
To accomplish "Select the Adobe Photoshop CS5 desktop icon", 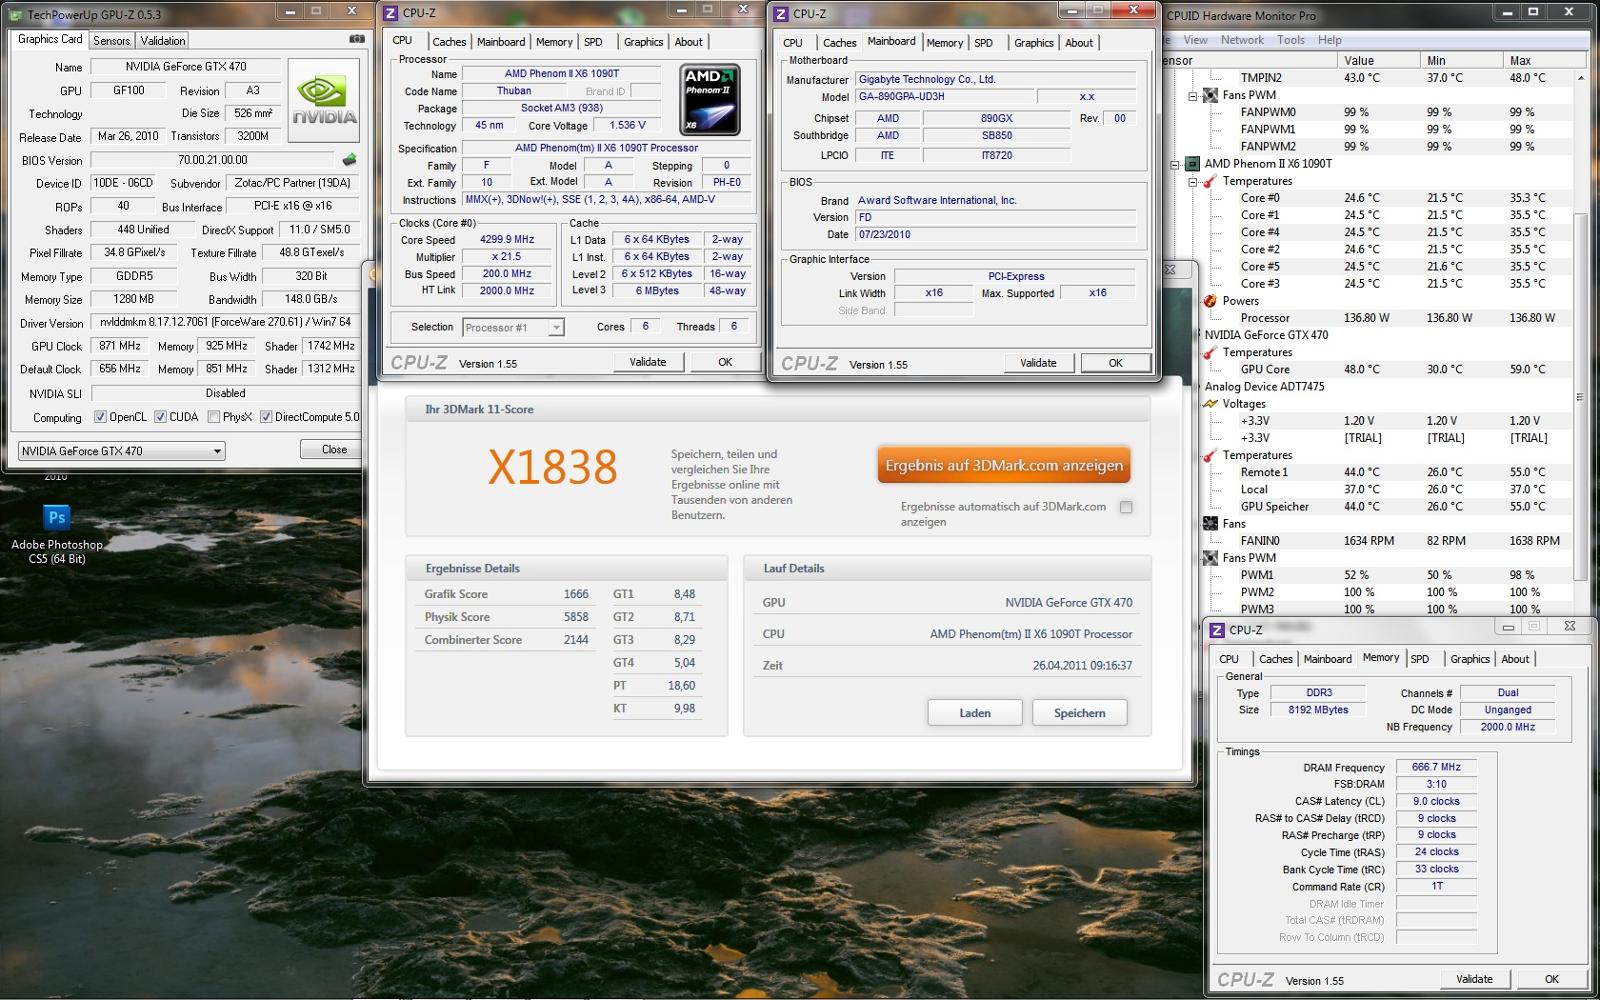I will [x=57, y=534].
